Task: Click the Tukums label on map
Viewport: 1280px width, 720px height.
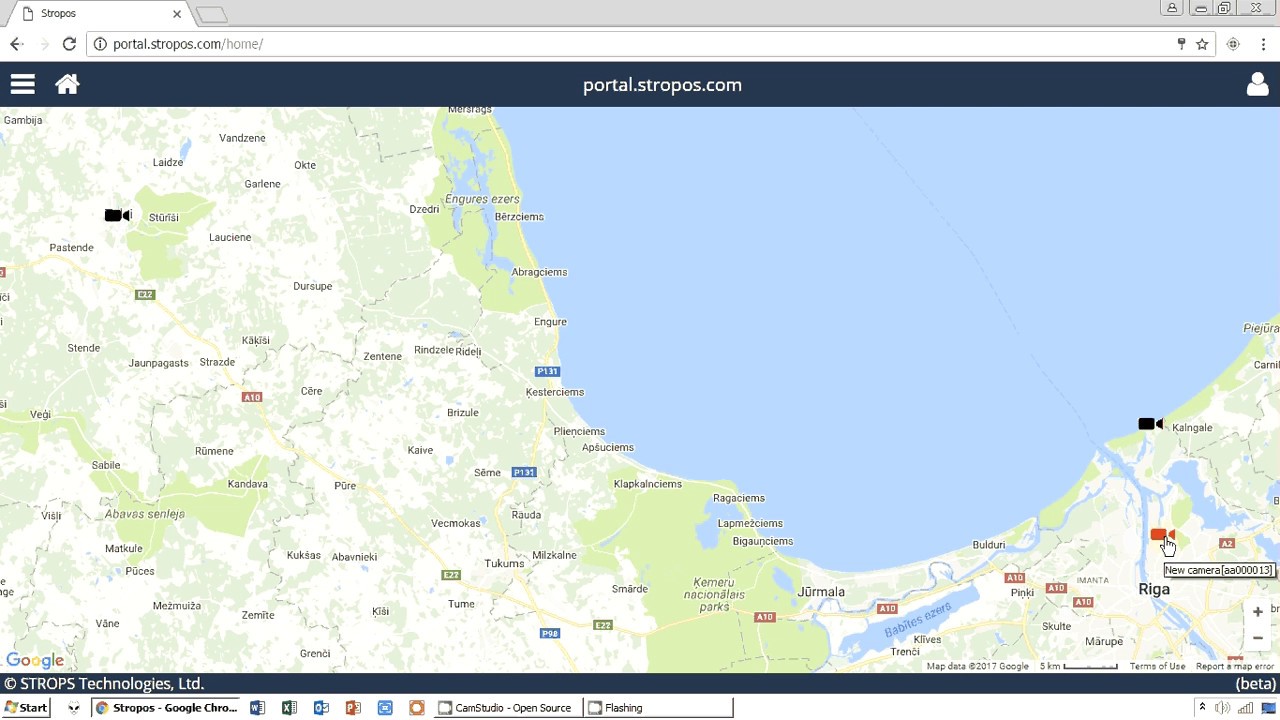Action: coord(504,563)
